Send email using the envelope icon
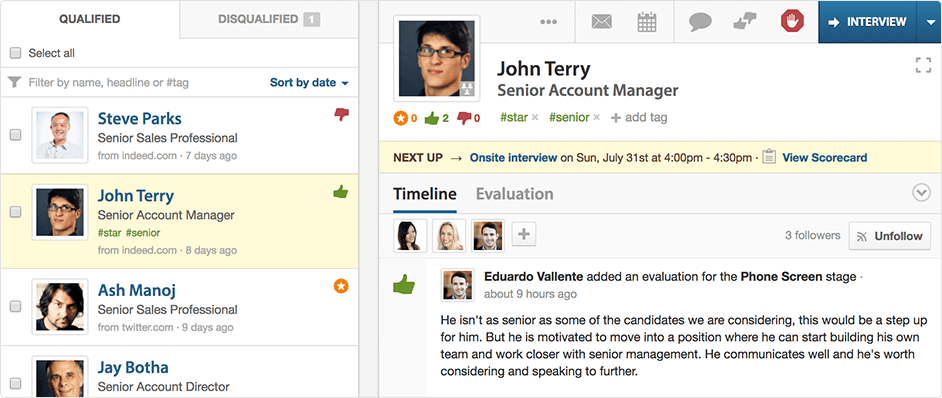Viewport: 942px width, 398px height. pyautogui.click(x=601, y=22)
